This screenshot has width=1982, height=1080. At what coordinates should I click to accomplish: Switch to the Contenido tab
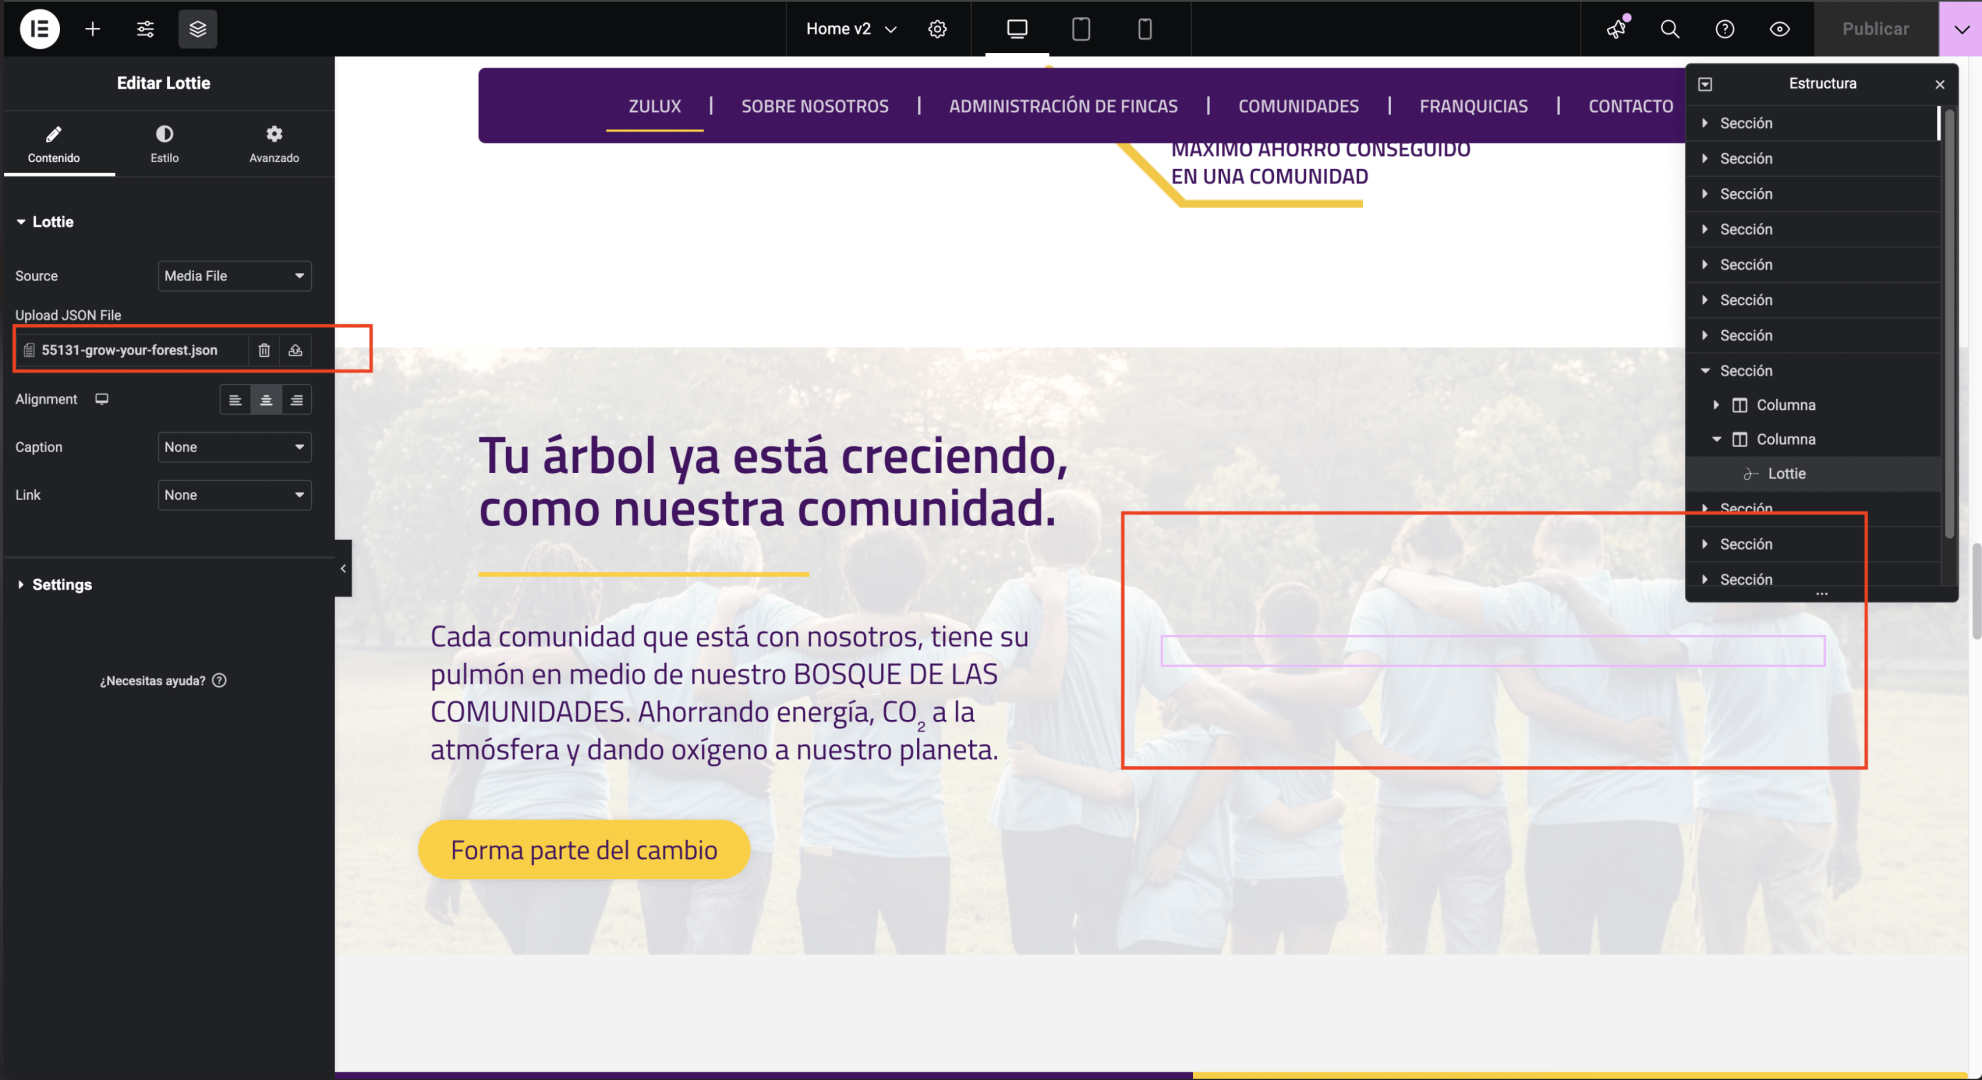tap(54, 144)
